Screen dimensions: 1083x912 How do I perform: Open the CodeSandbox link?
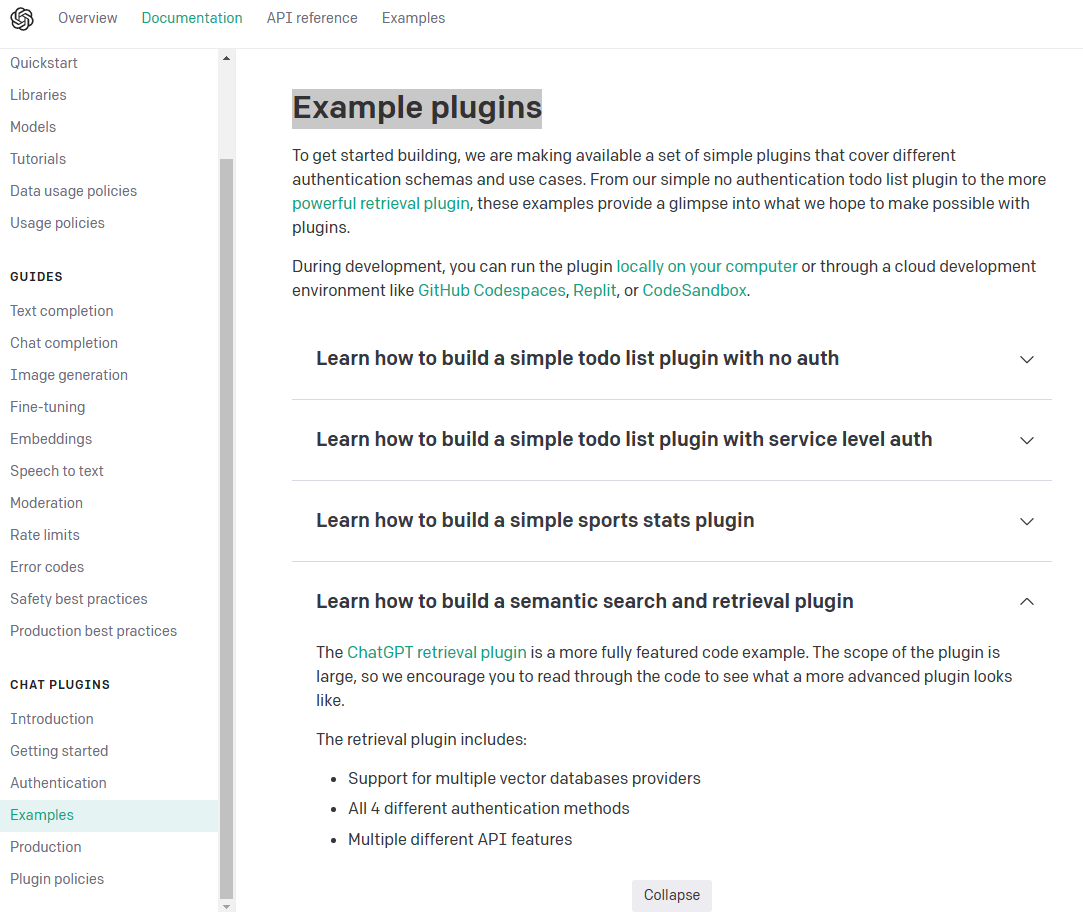click(694, 290)
